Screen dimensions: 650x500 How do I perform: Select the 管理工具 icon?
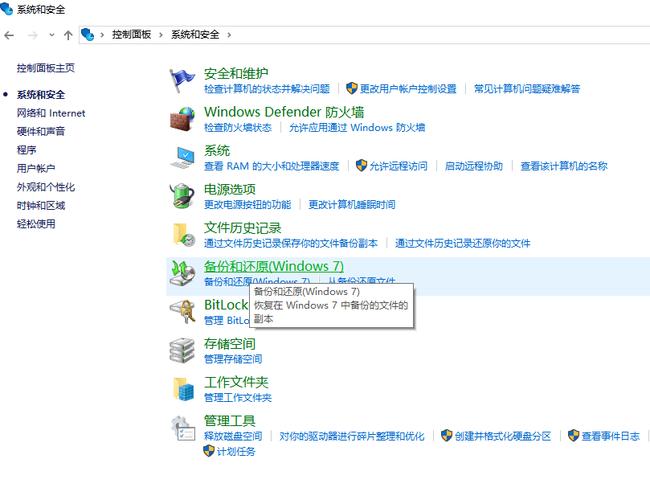click(x=182, y=428)
